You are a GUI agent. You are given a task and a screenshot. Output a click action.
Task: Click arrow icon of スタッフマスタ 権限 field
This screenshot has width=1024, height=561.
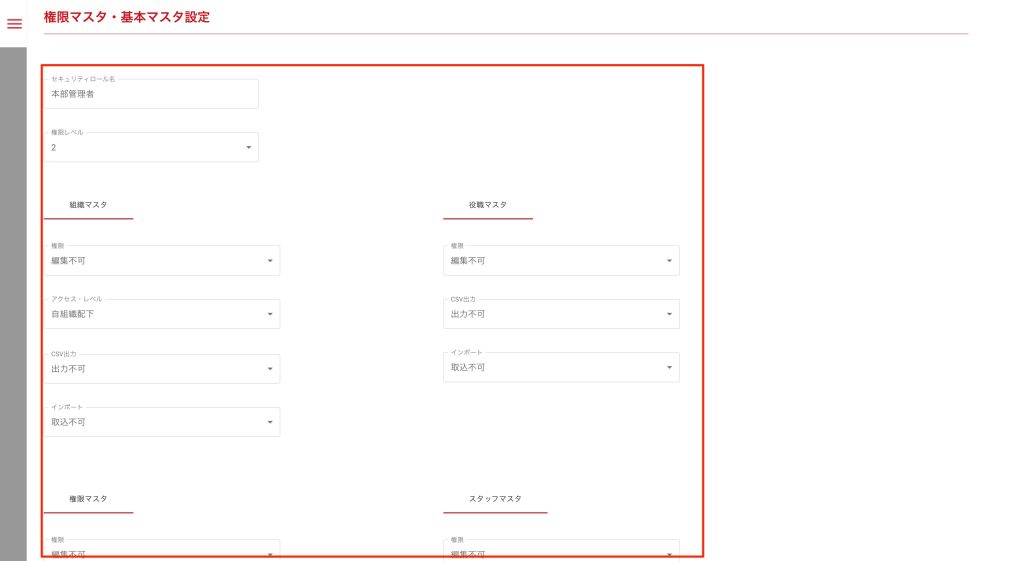[x=669, y=553]
